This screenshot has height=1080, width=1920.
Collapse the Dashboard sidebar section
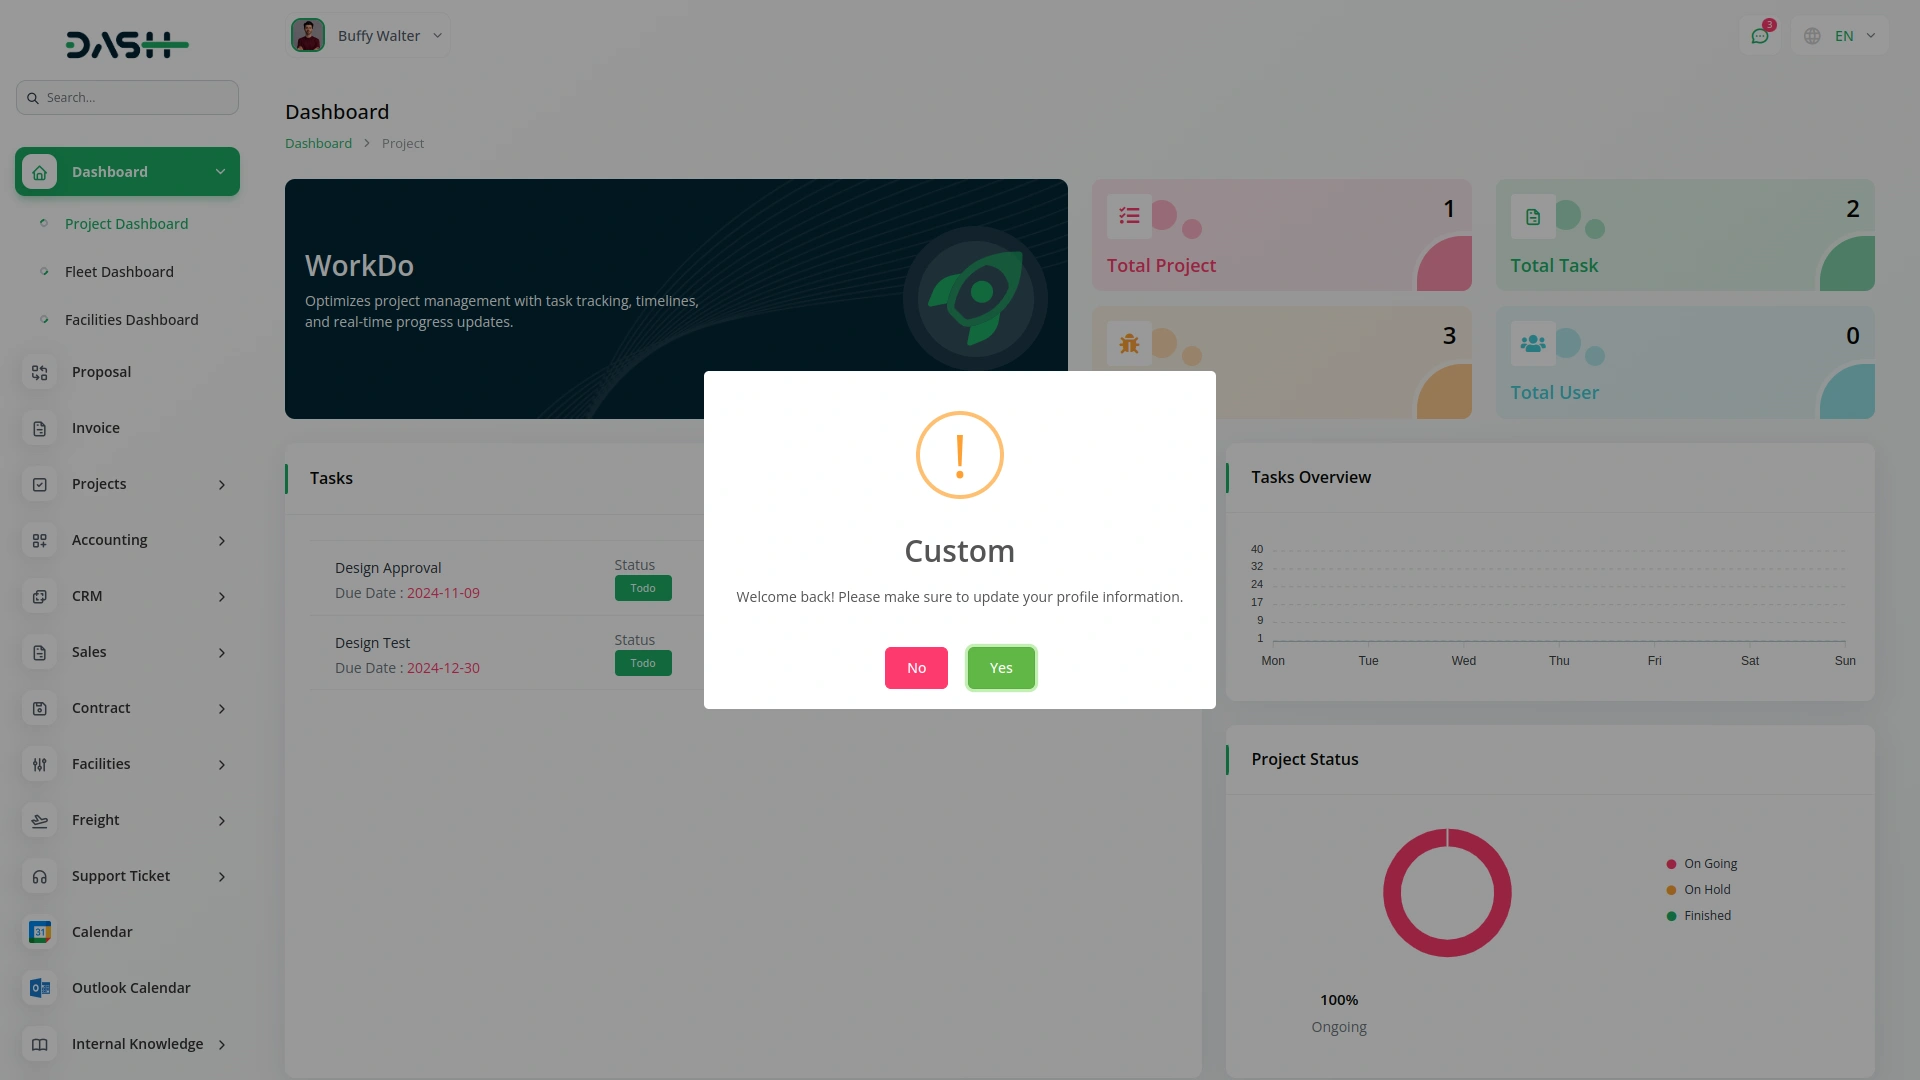(220, 171)
